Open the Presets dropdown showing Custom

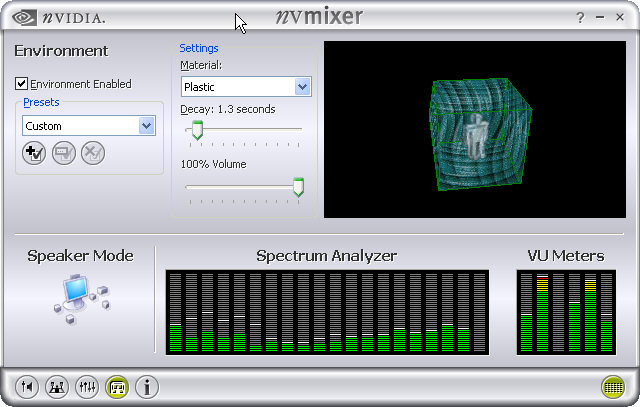(89, 126)
